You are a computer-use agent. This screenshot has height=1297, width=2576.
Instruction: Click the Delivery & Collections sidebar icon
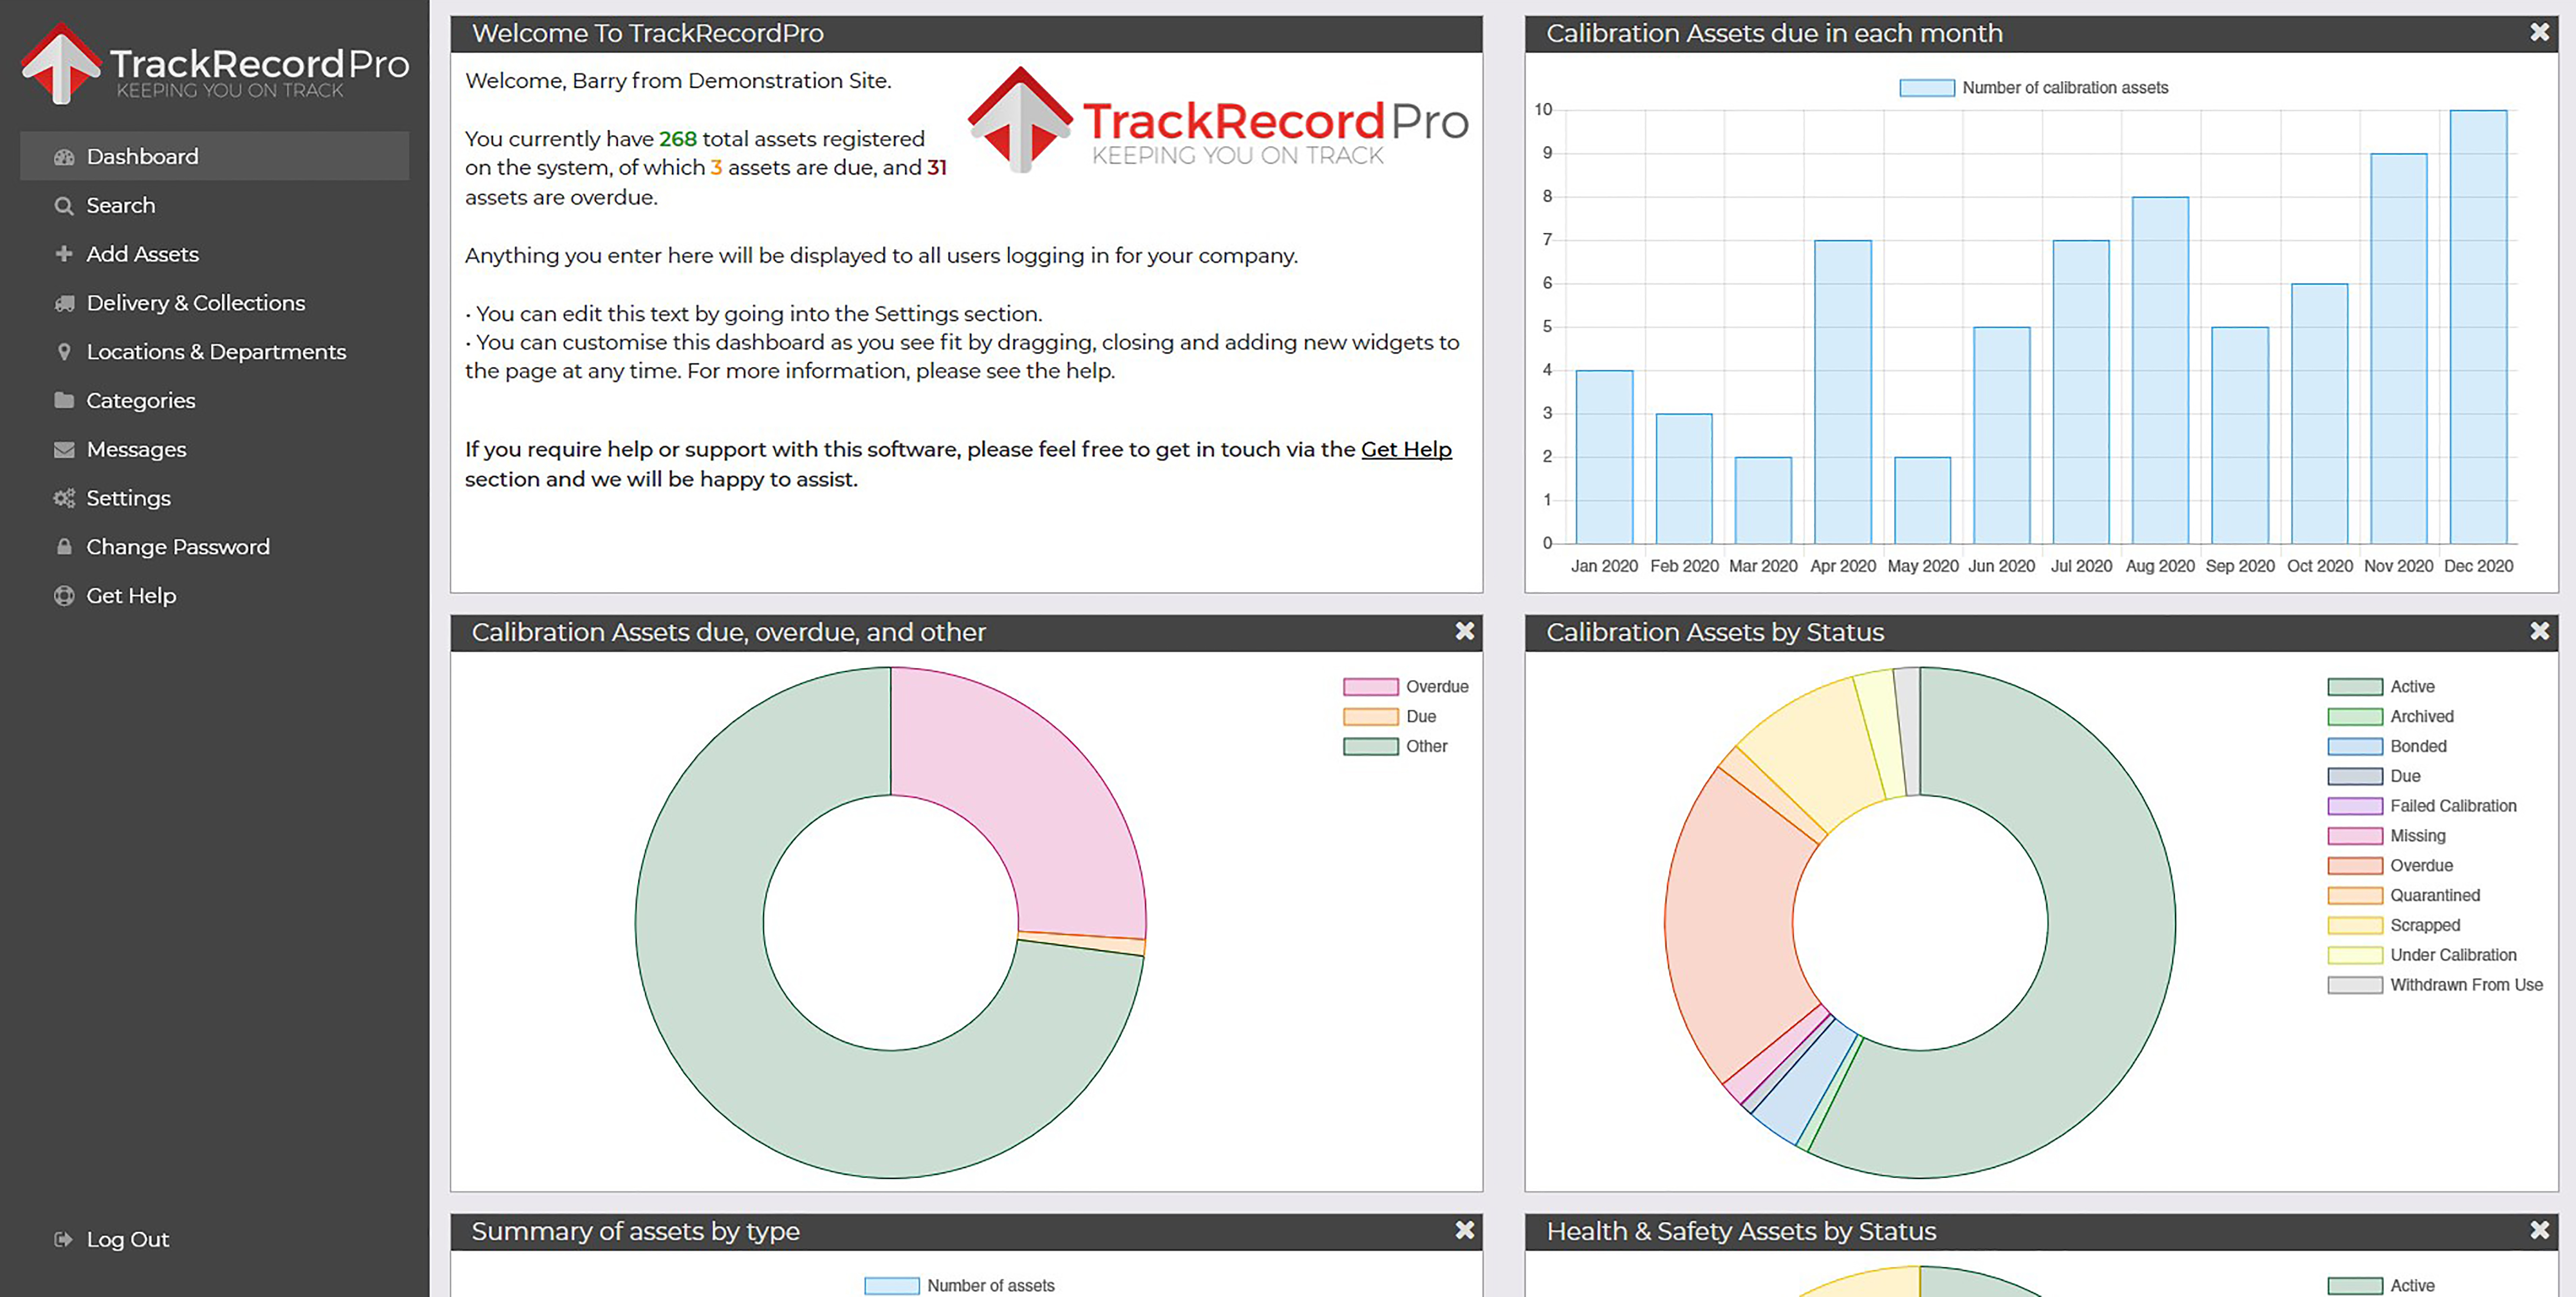point(59,303)
